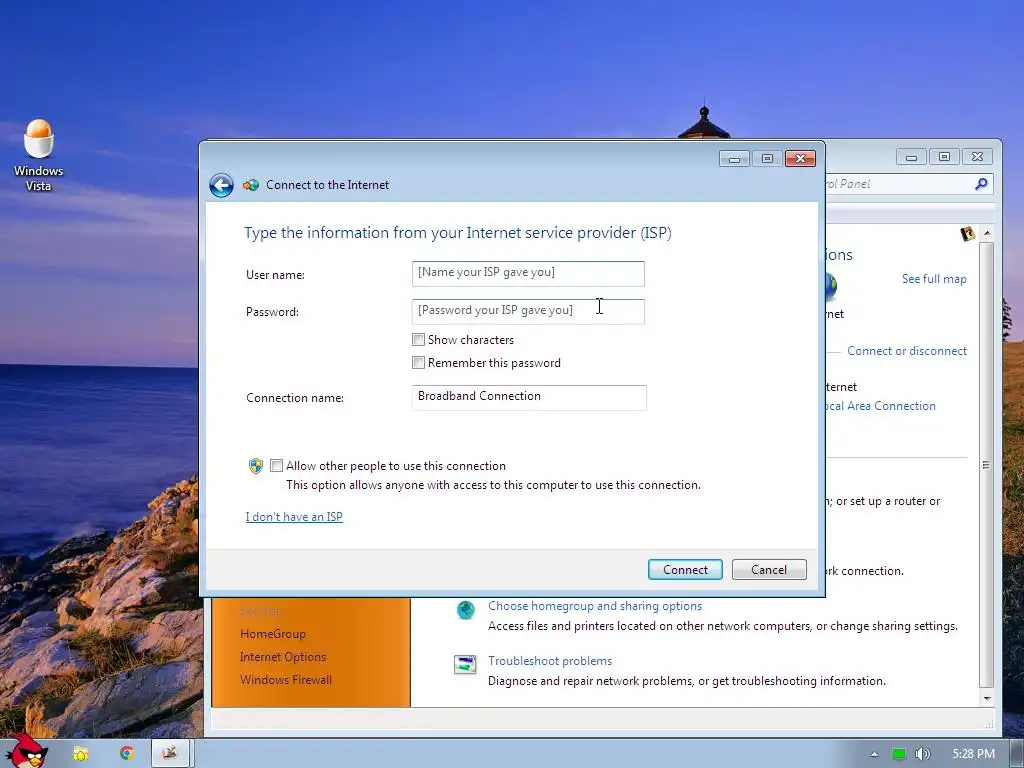The width and height of the screenshot is (1024, 768).
Task: Maximize the Control Panel background window
Action: [x=944, y=157]
